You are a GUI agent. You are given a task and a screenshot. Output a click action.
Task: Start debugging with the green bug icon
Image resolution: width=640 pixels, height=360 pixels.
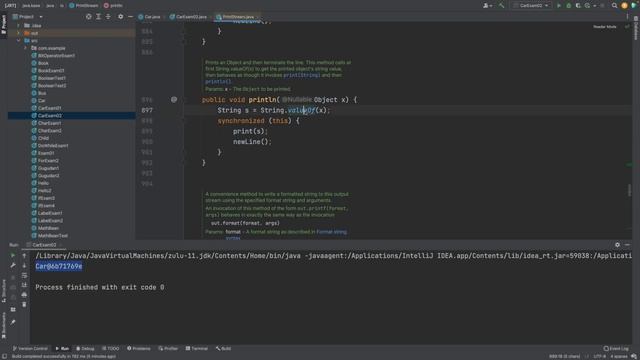click(x=569, y=6)
